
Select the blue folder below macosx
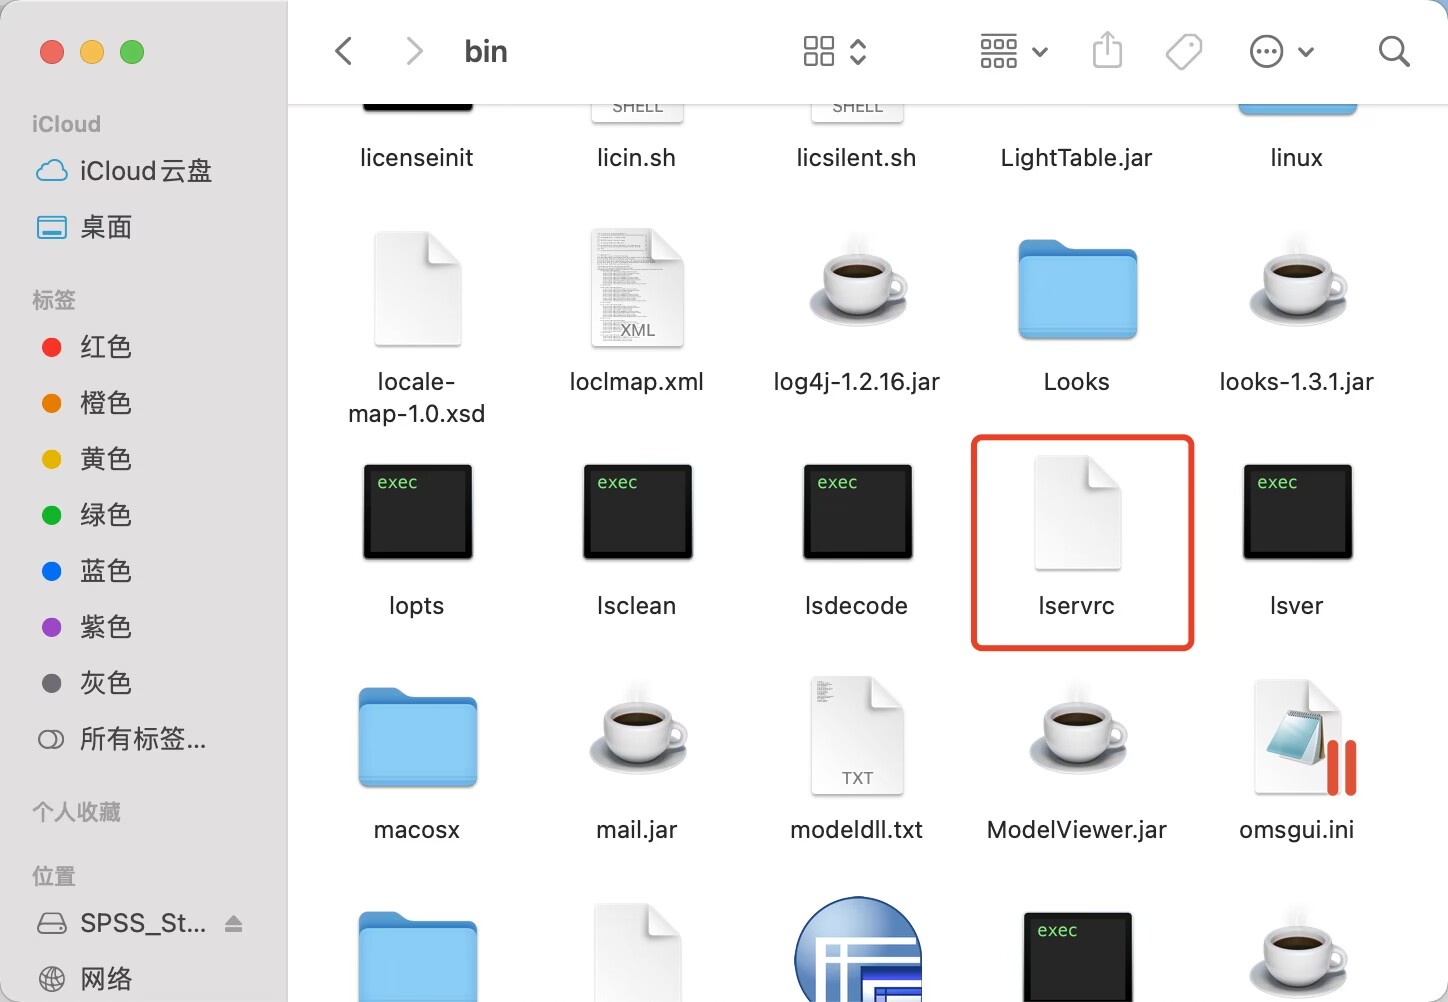[x=417, y=956]
